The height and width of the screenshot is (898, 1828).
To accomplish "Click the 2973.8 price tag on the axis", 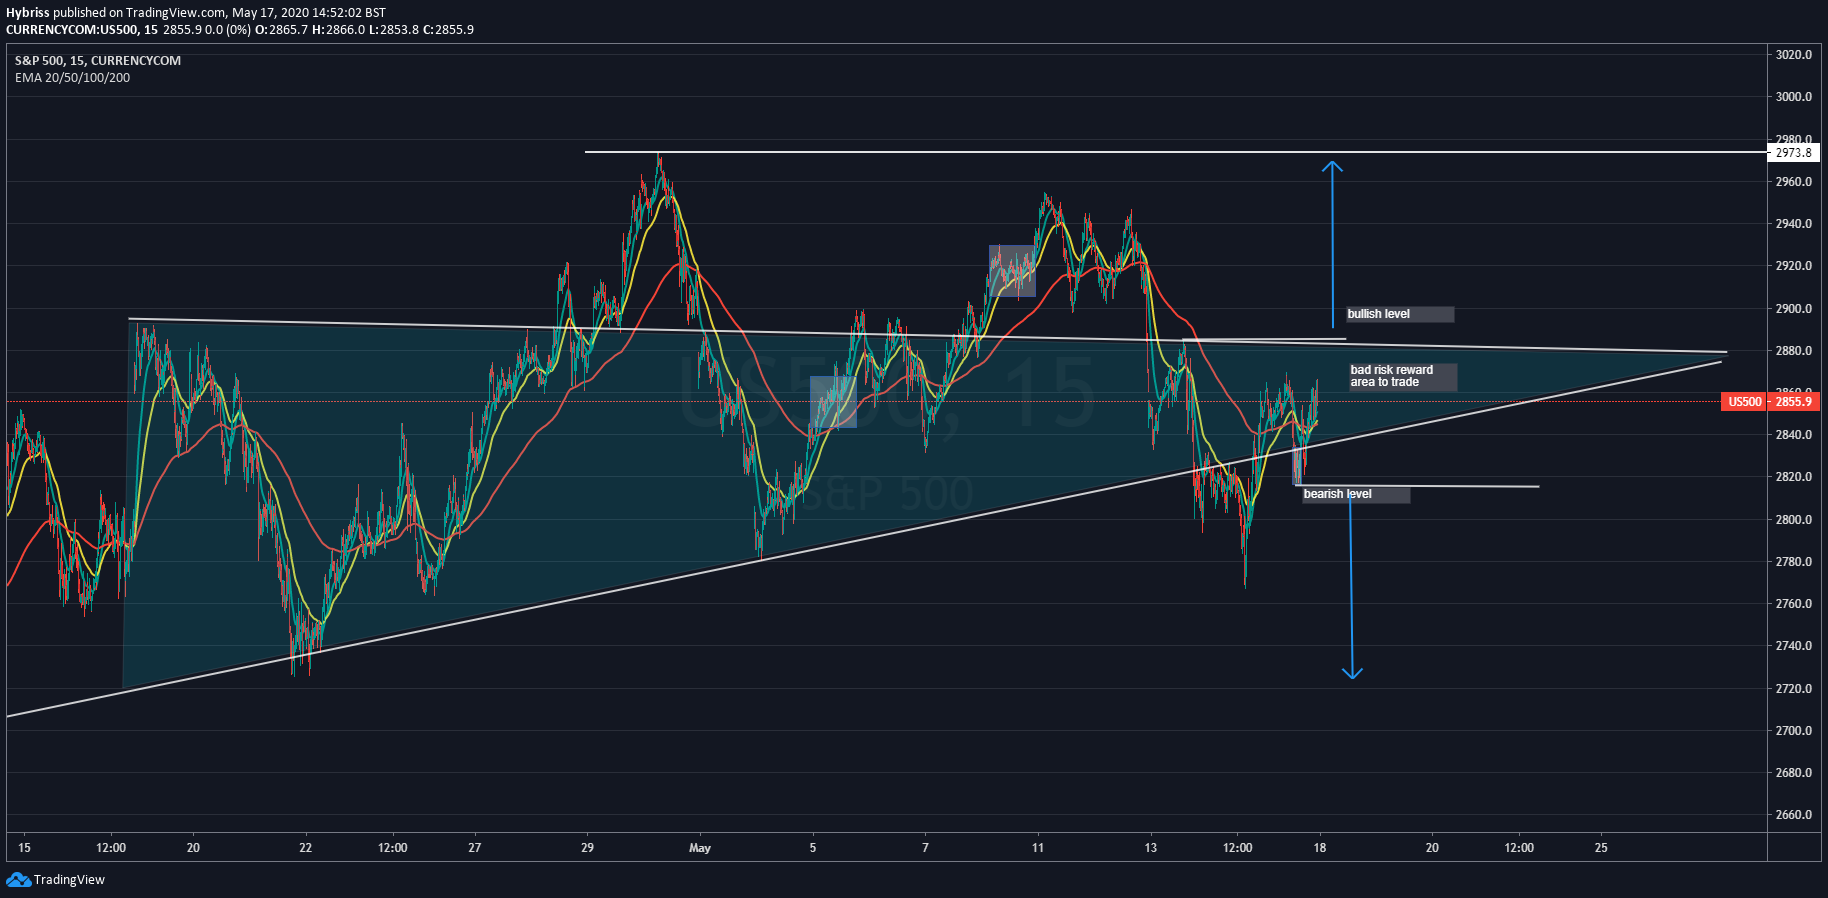I will pos(1794,153).
